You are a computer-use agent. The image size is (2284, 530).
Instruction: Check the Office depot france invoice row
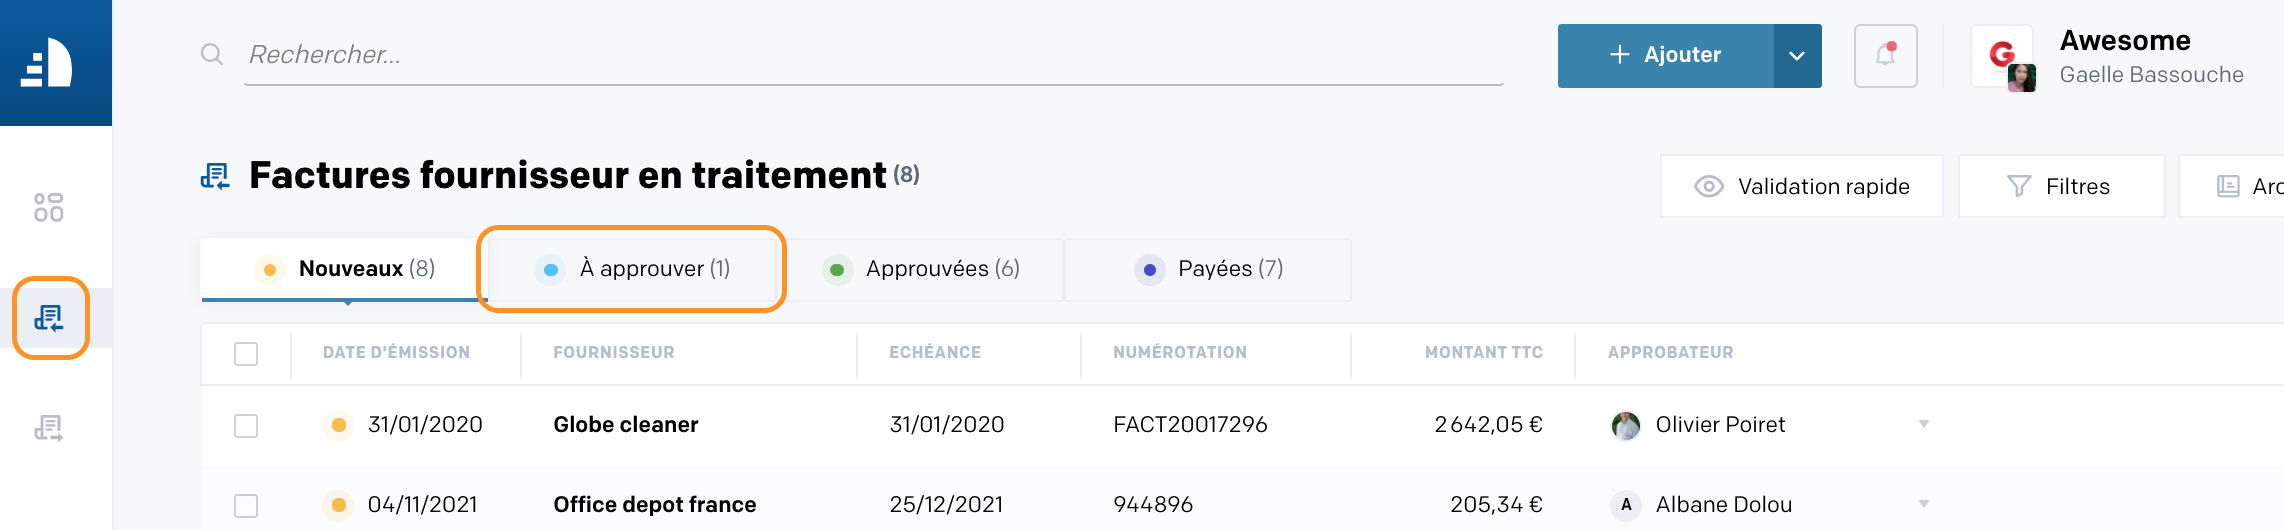(x=246, y=505)
